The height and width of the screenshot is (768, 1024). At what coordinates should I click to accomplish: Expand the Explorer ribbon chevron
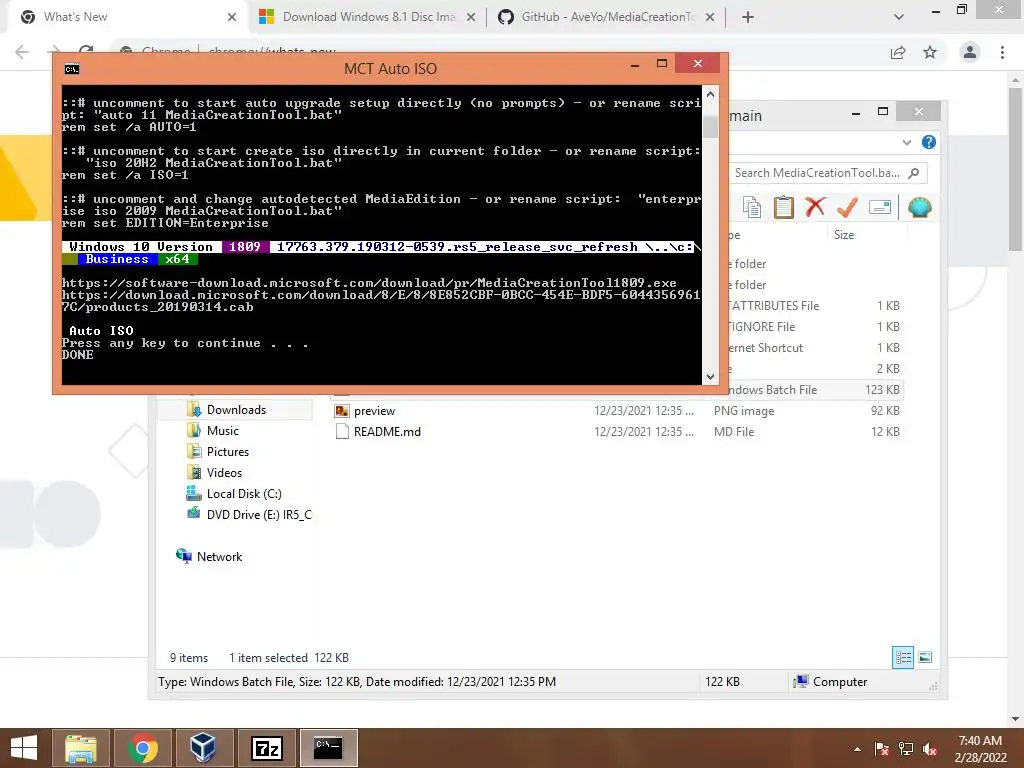pyautogui.click(x=906, y=142)
